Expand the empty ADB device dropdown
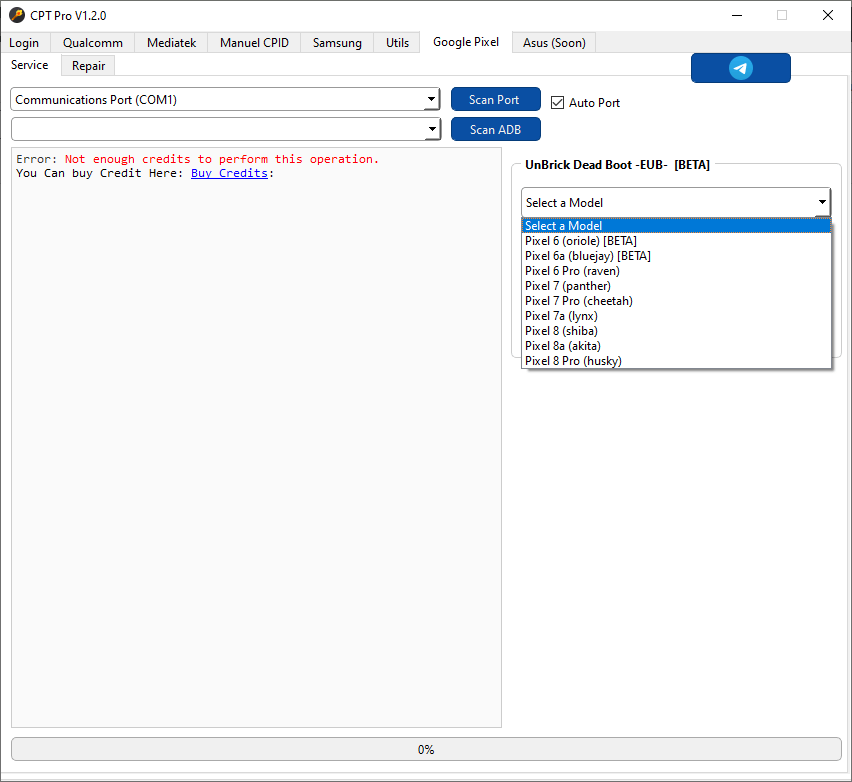The image size is (852, 782). (225, 129)
